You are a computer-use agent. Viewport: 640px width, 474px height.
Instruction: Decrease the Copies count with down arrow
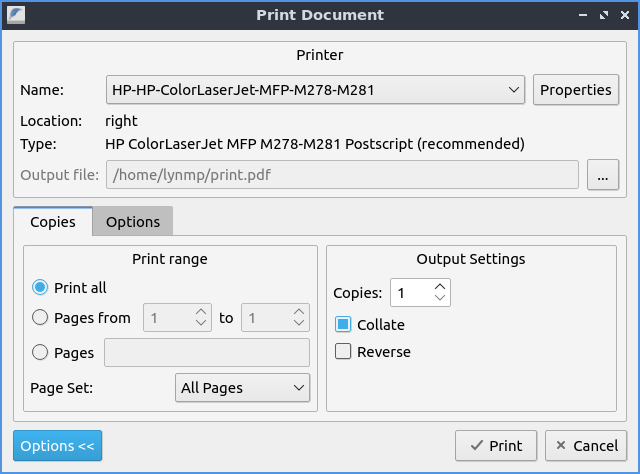tap(440, 299)
